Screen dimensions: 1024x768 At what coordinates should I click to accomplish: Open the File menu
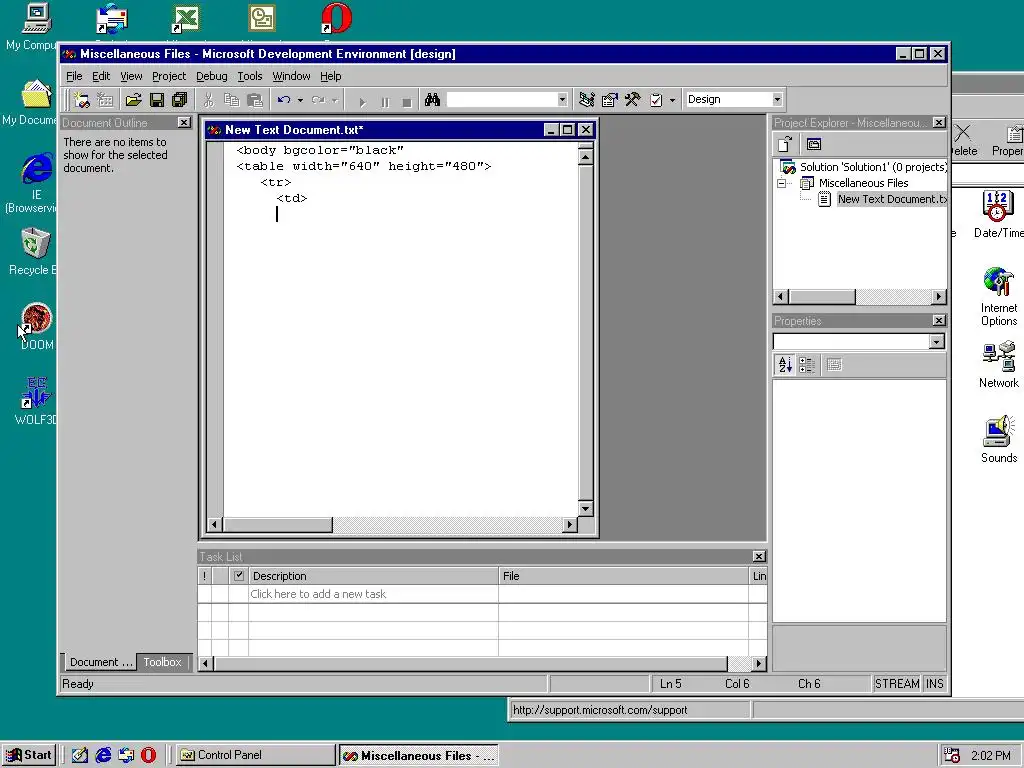(x=74, y=76)
